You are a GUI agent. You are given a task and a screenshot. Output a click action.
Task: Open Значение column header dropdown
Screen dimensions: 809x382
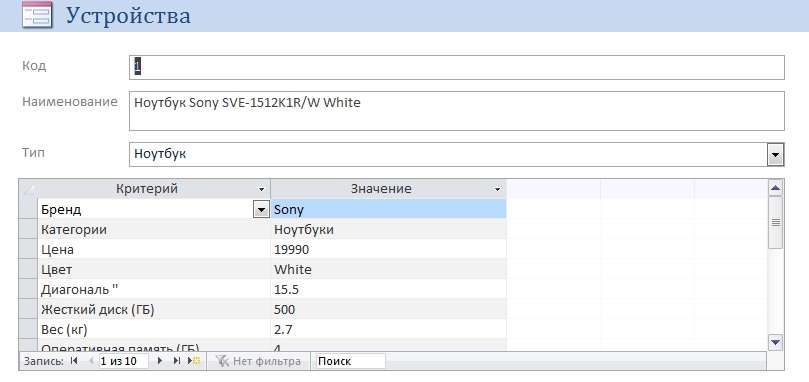pyautogui.click(x=497, y=189)
